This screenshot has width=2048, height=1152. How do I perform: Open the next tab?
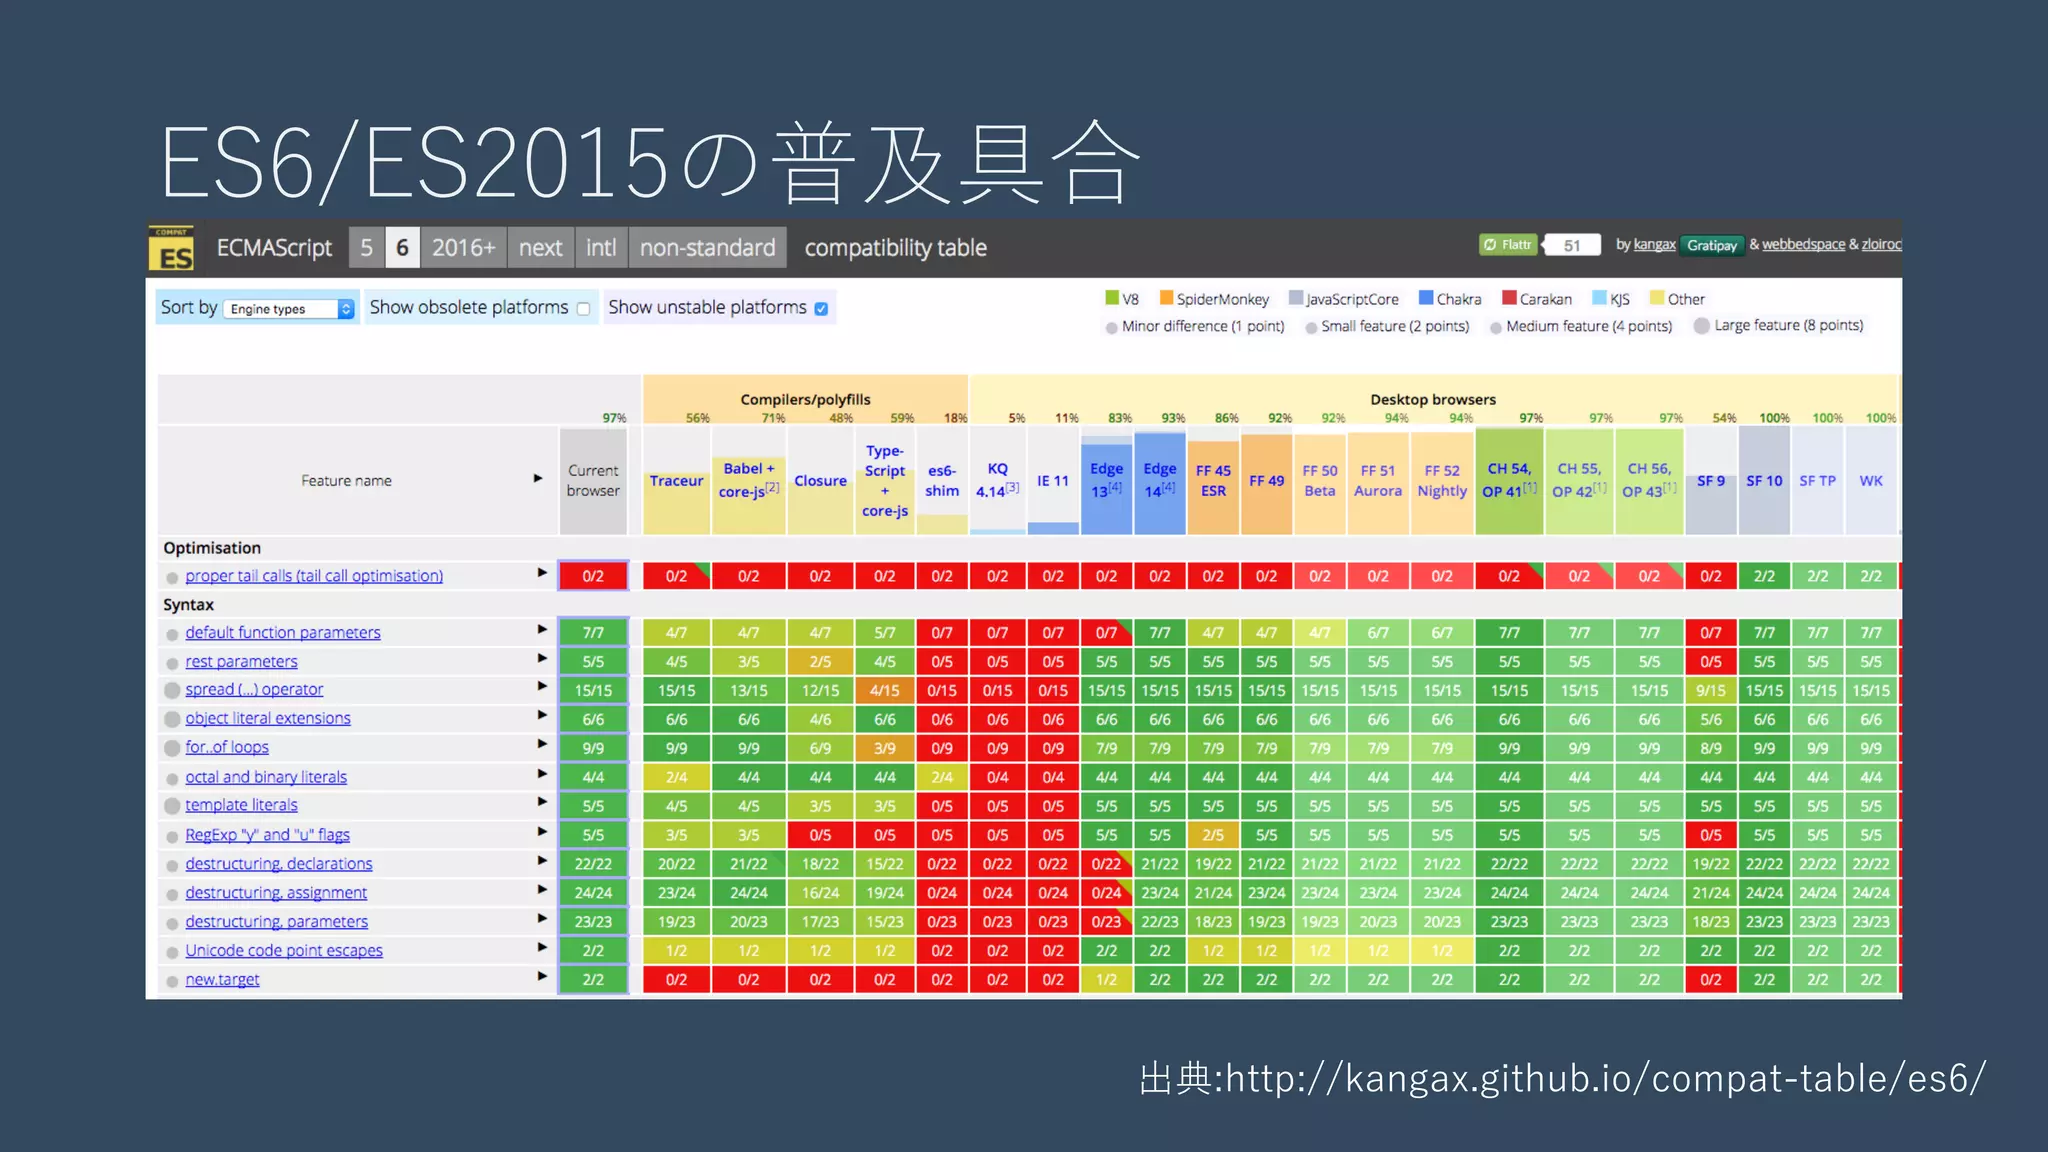(x=540, y=247)
